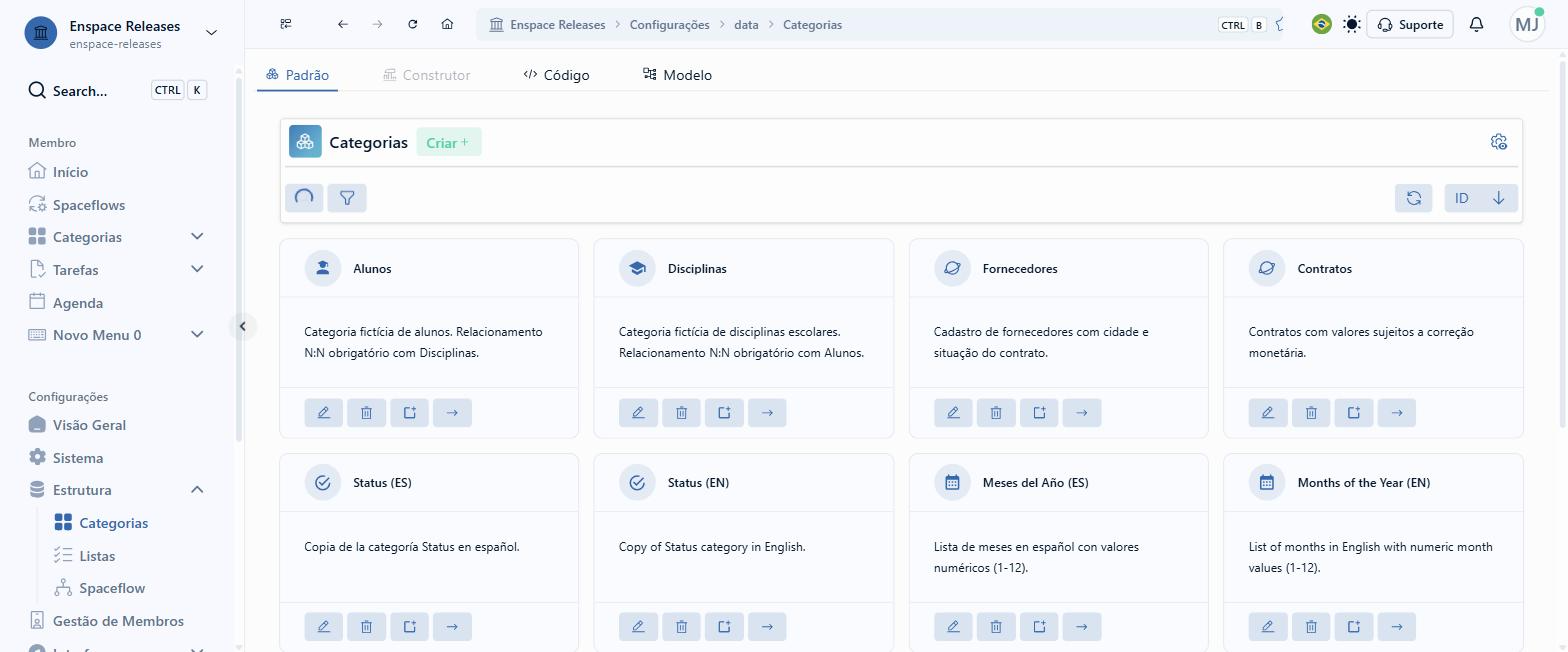
Task: Open the Enspace Releases workspace dropdown
Action: tap(211, 32)
